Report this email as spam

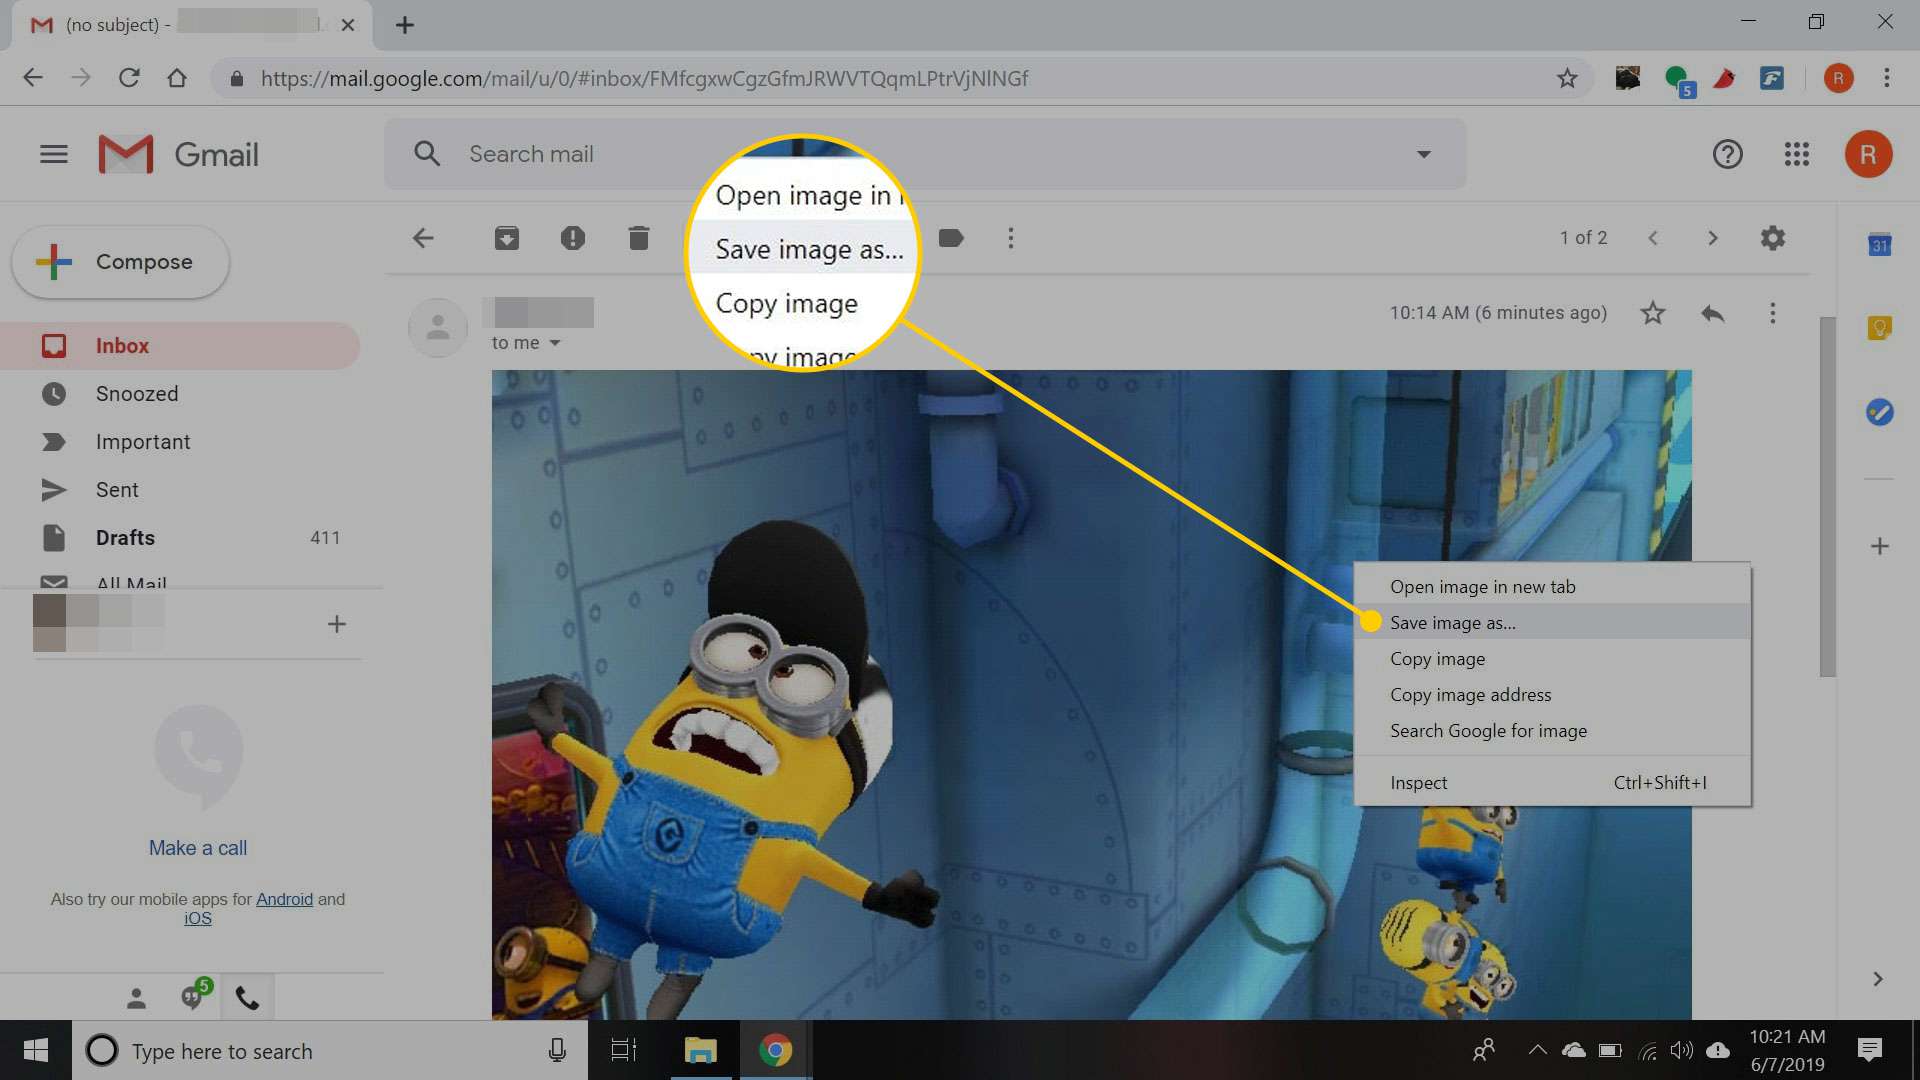click(573, 238)
